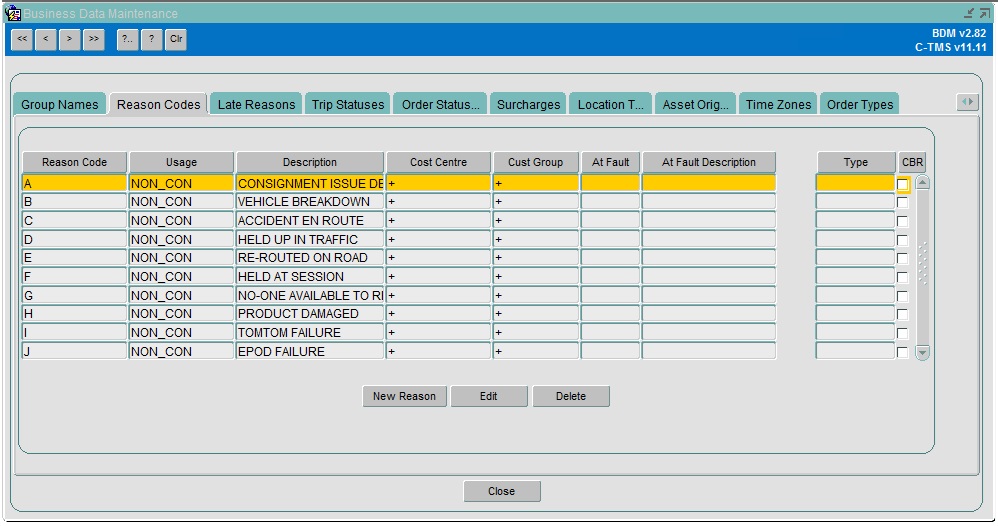The image size is (998, 526).
Task: Click scroll up arrow of reason list
Action: 922,183
